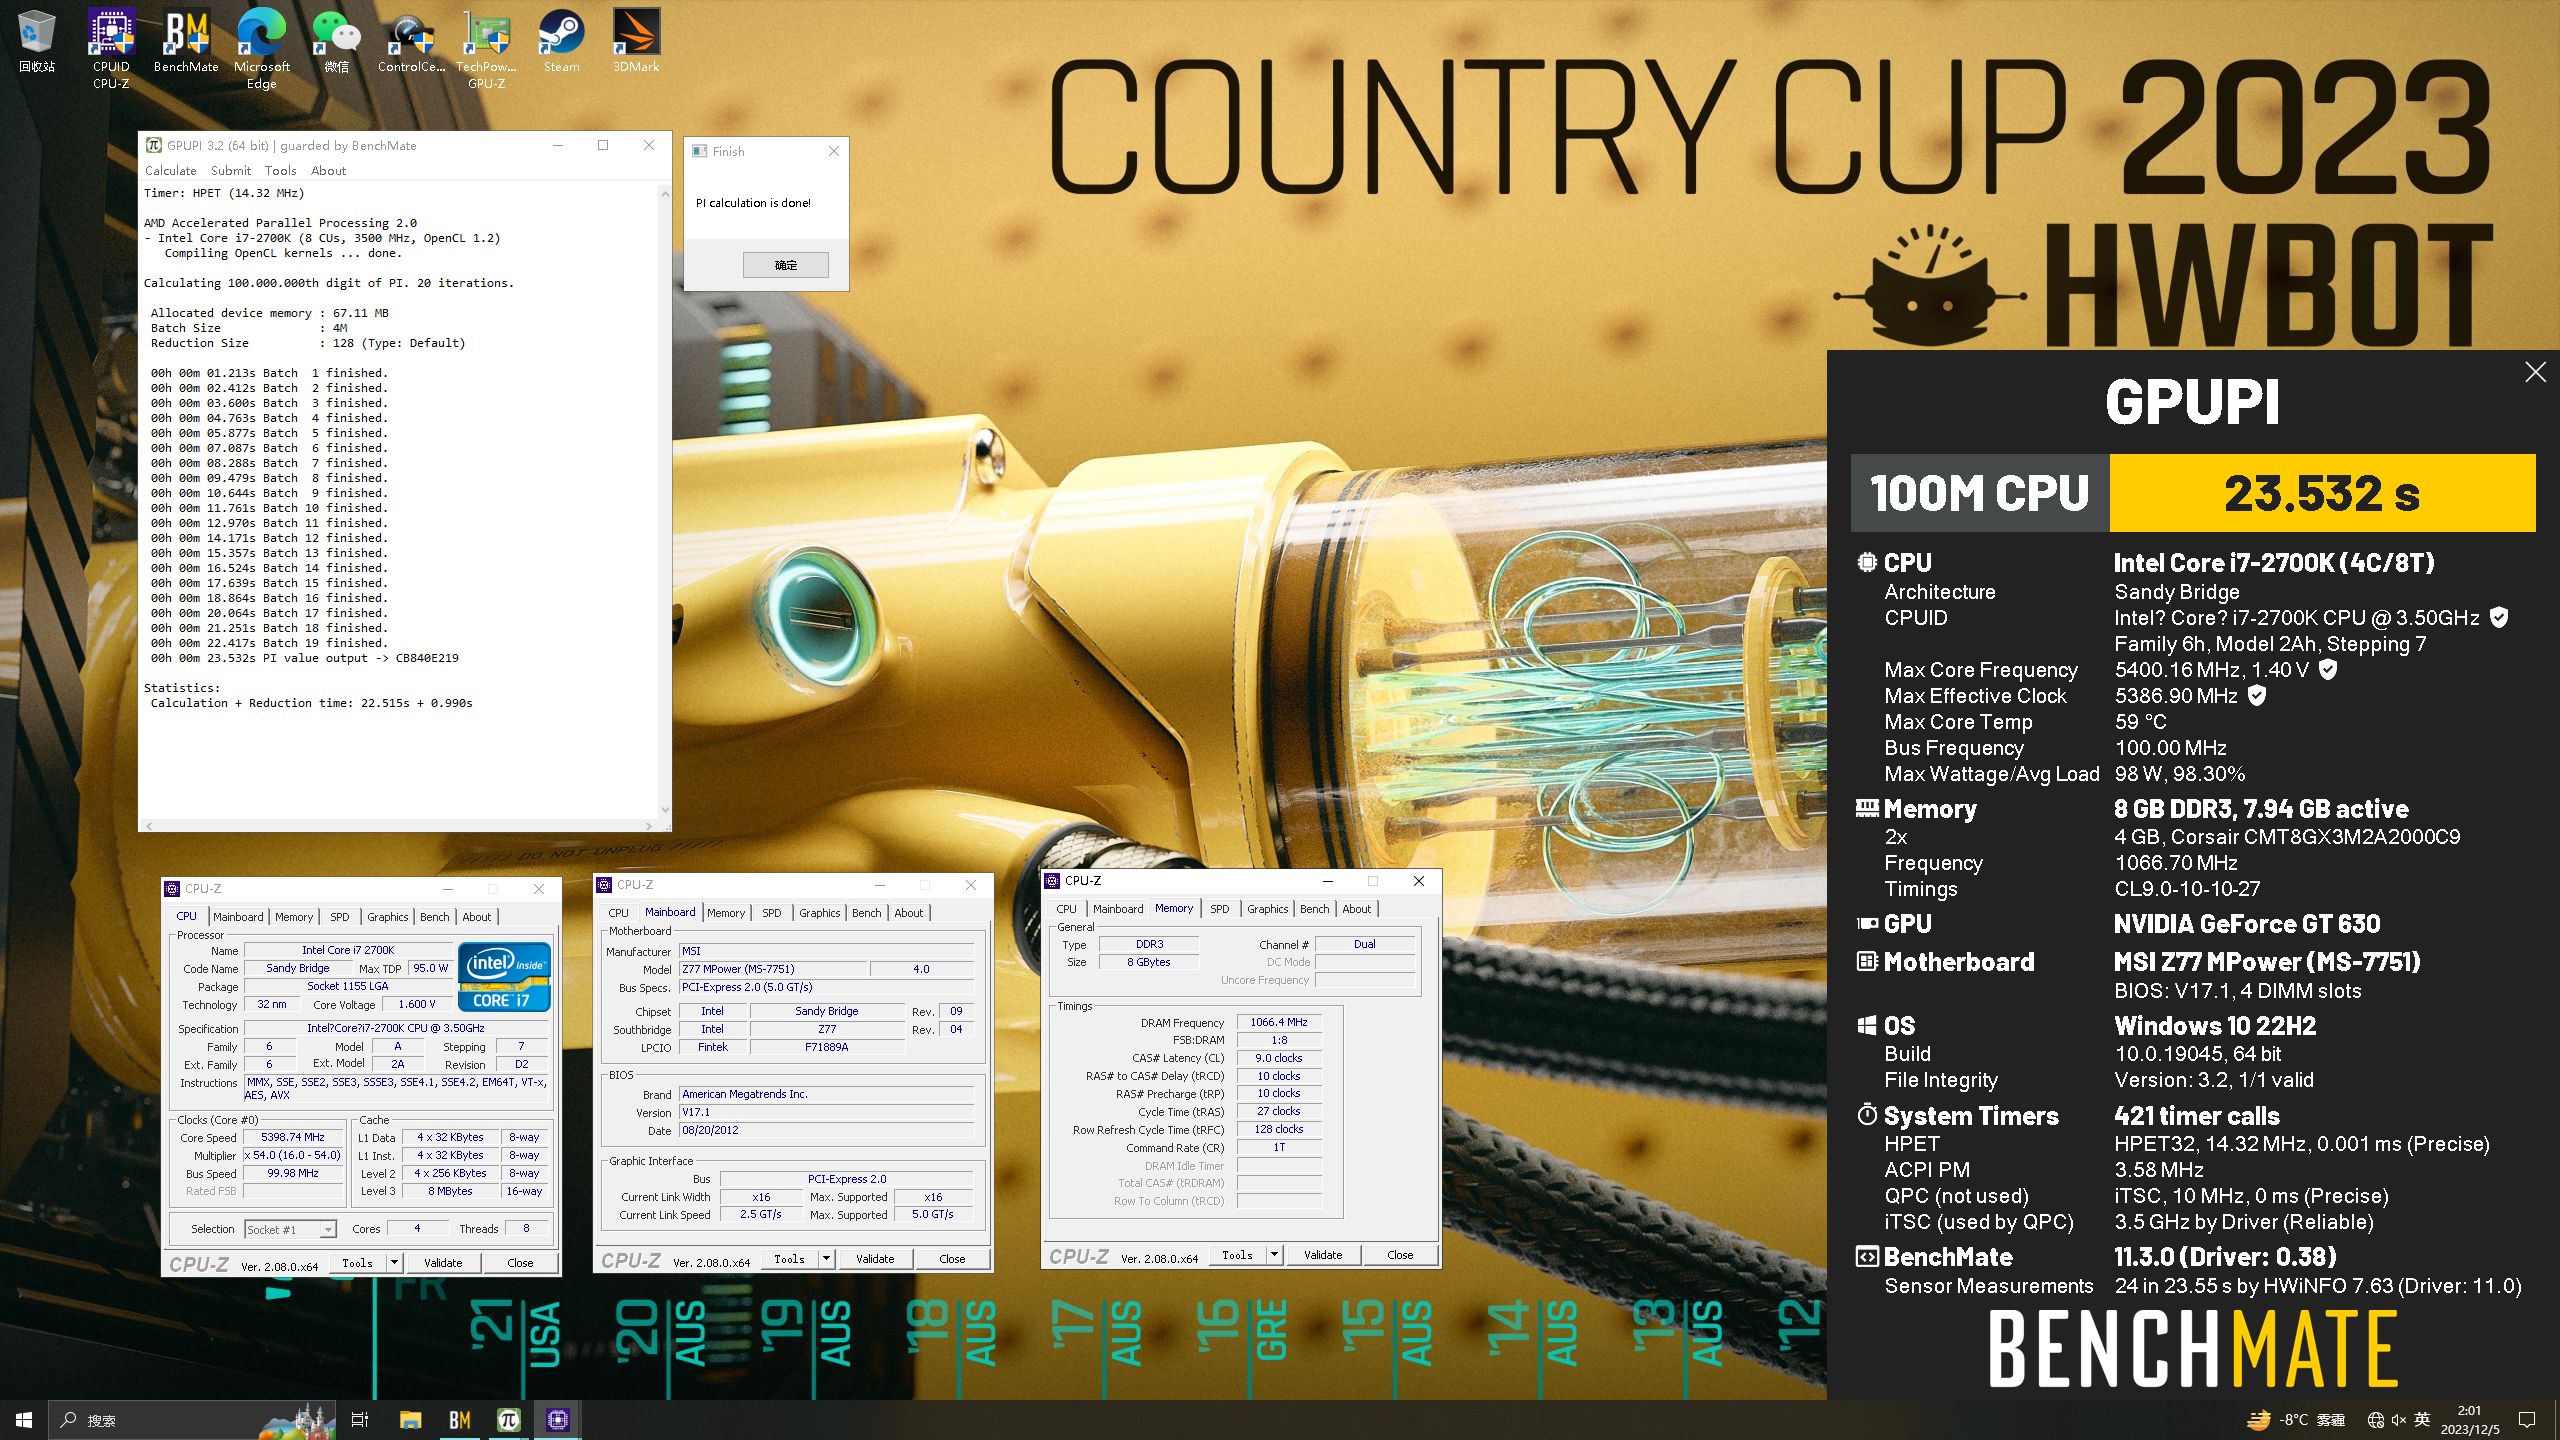Image resolution: width=2560 pixels, height=1440 pixels.
Task: Open the Microsoft Edge desktop icon
Action: point(261,48)
